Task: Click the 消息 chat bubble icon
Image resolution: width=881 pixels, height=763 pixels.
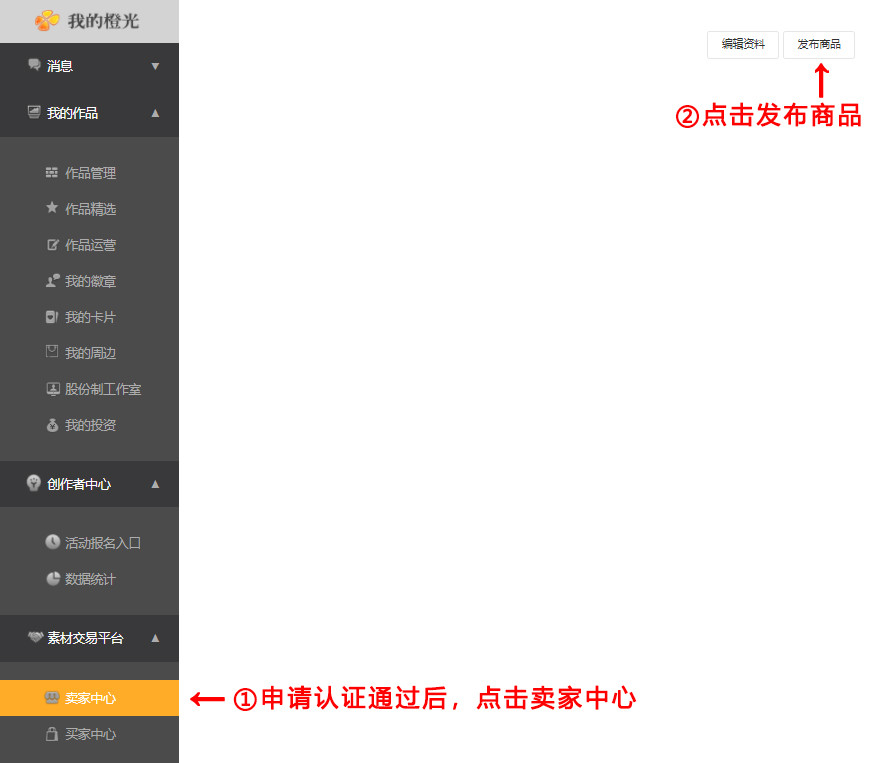Action: (x=34, y=66)
